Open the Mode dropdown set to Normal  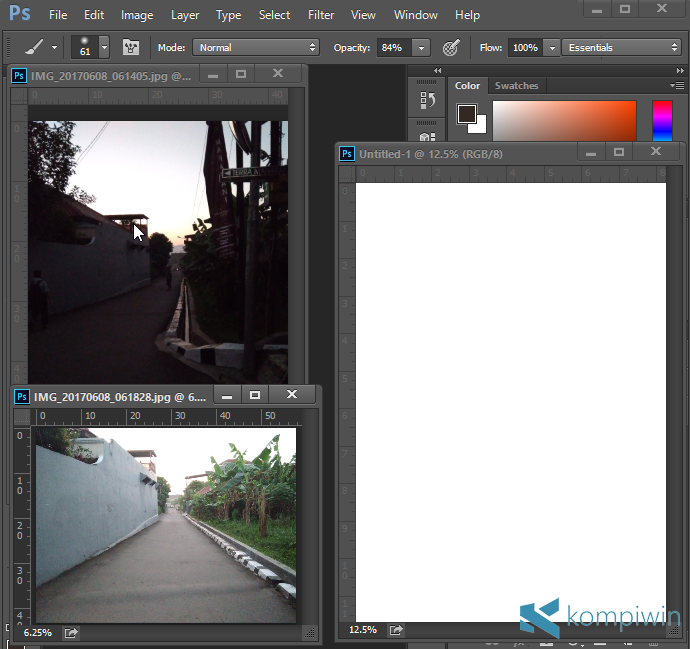coord(256,48)
